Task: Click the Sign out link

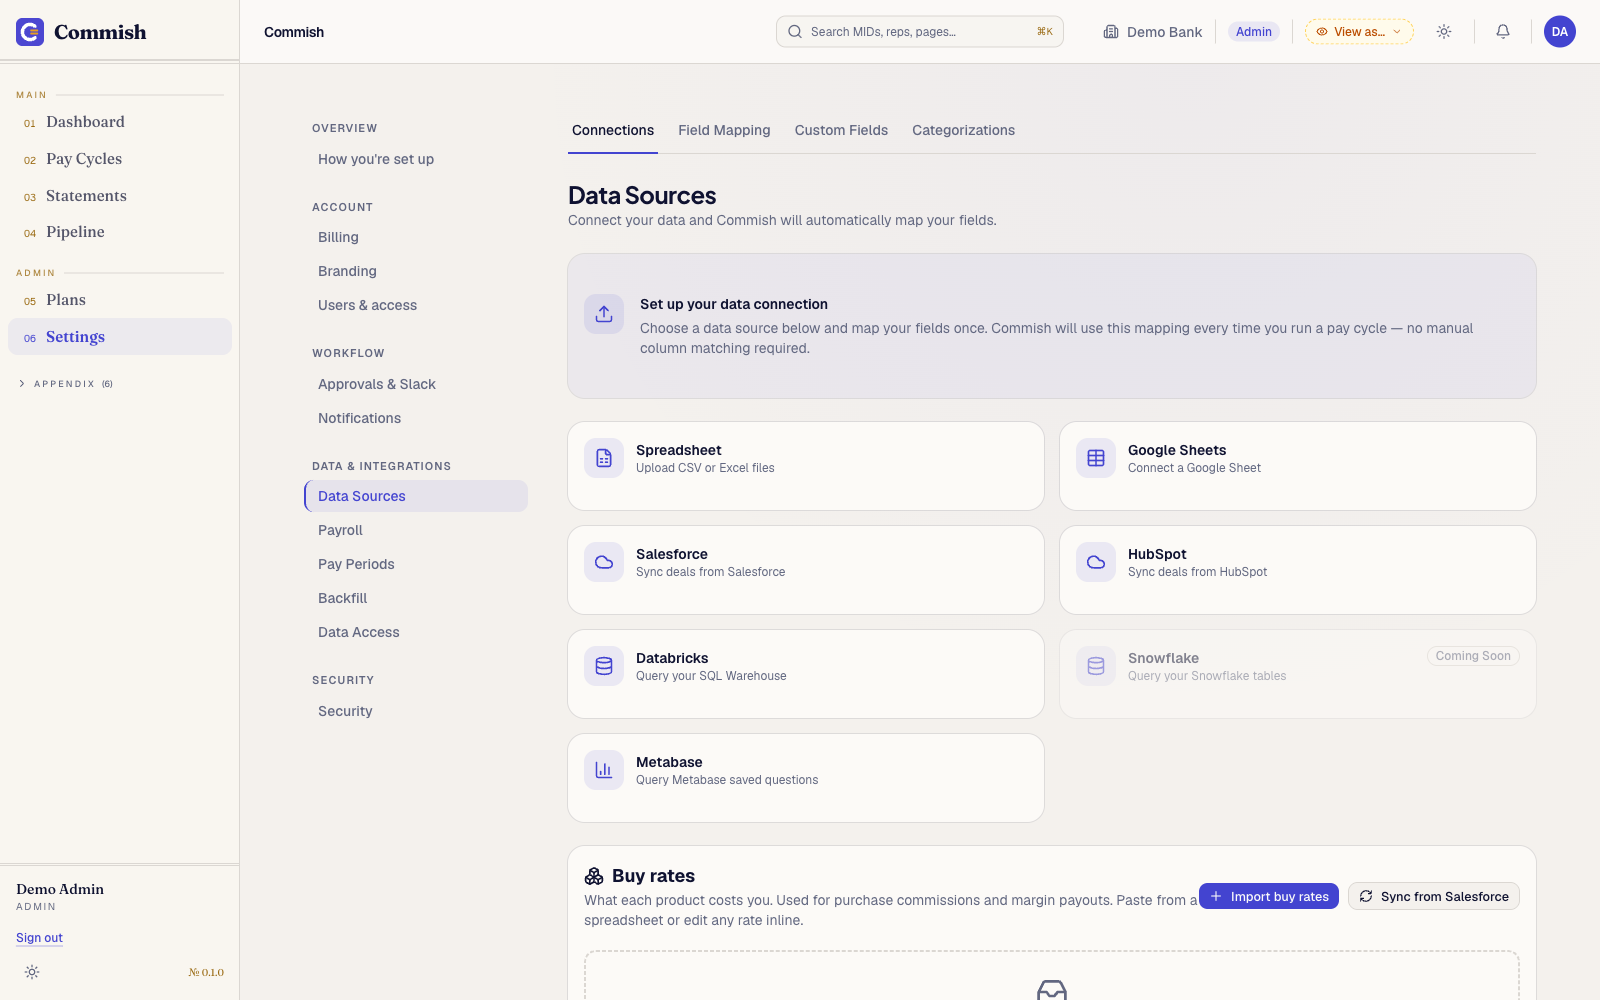Action: 39,938
